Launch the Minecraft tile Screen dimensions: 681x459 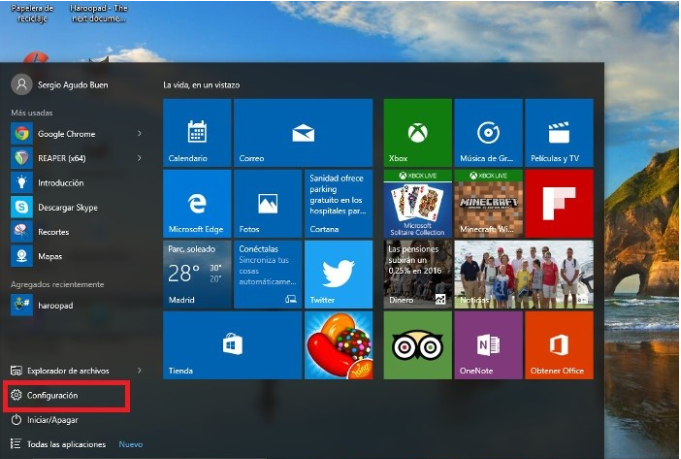[x=489, y=204]
